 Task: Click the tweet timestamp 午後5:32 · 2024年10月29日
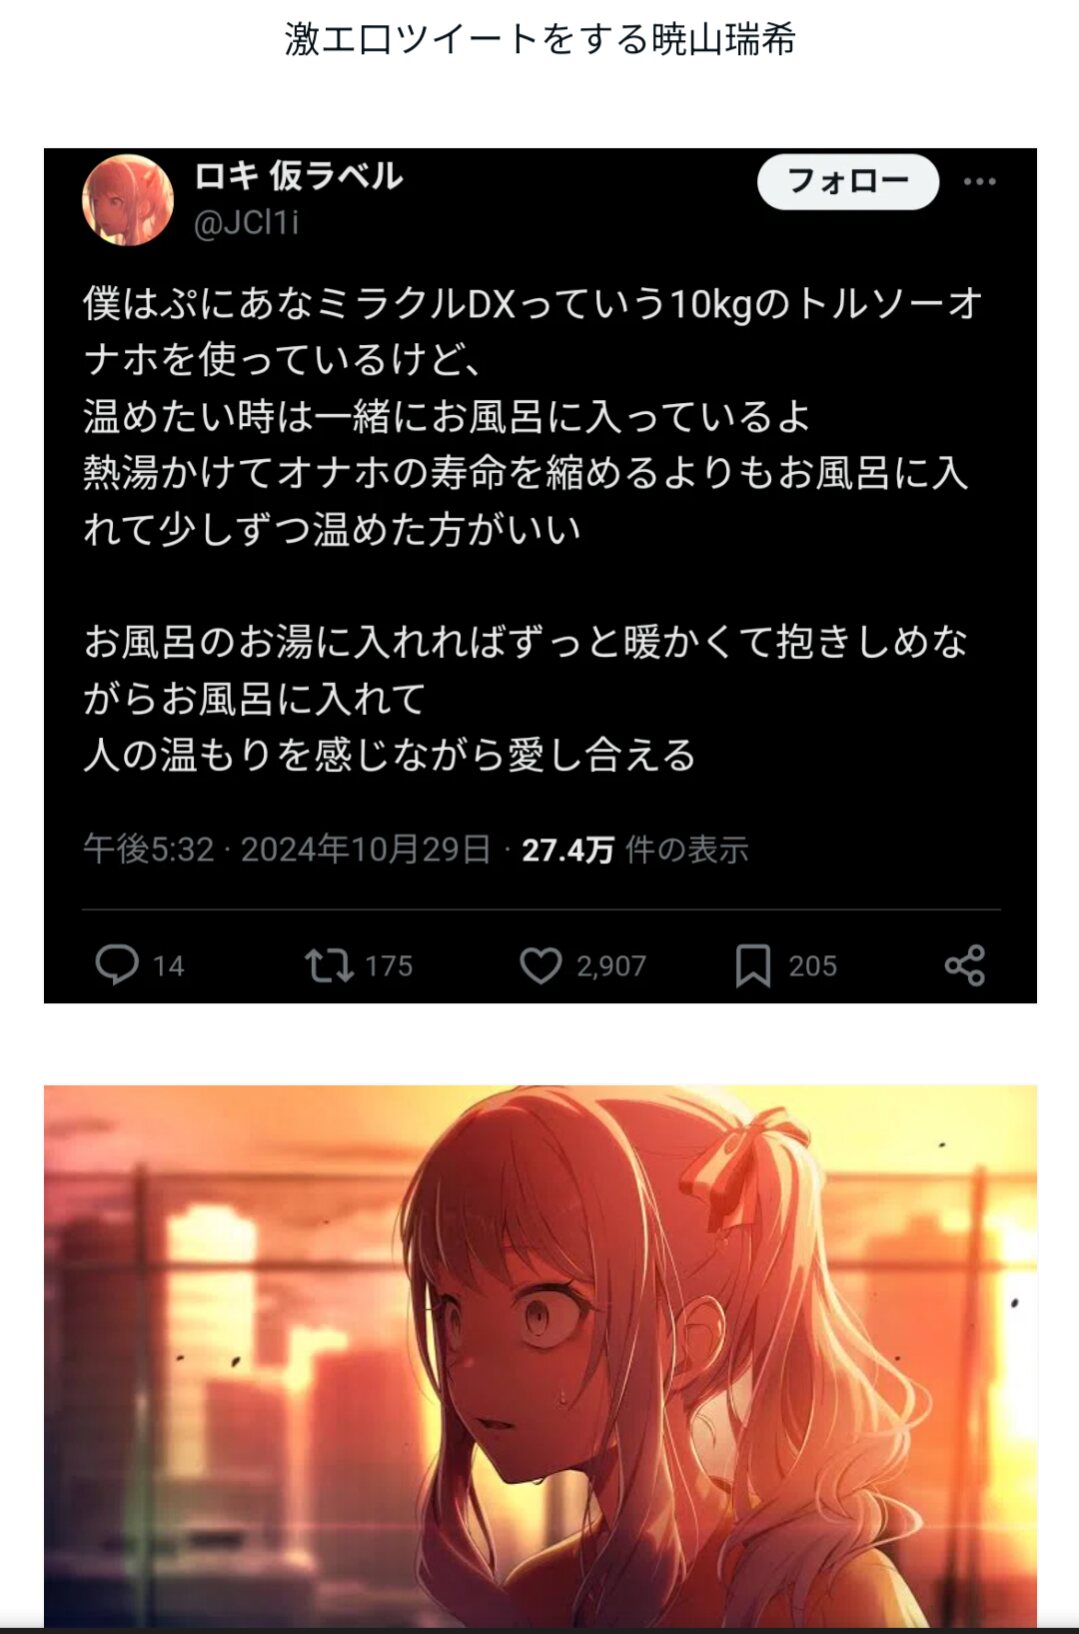[287, 850]
